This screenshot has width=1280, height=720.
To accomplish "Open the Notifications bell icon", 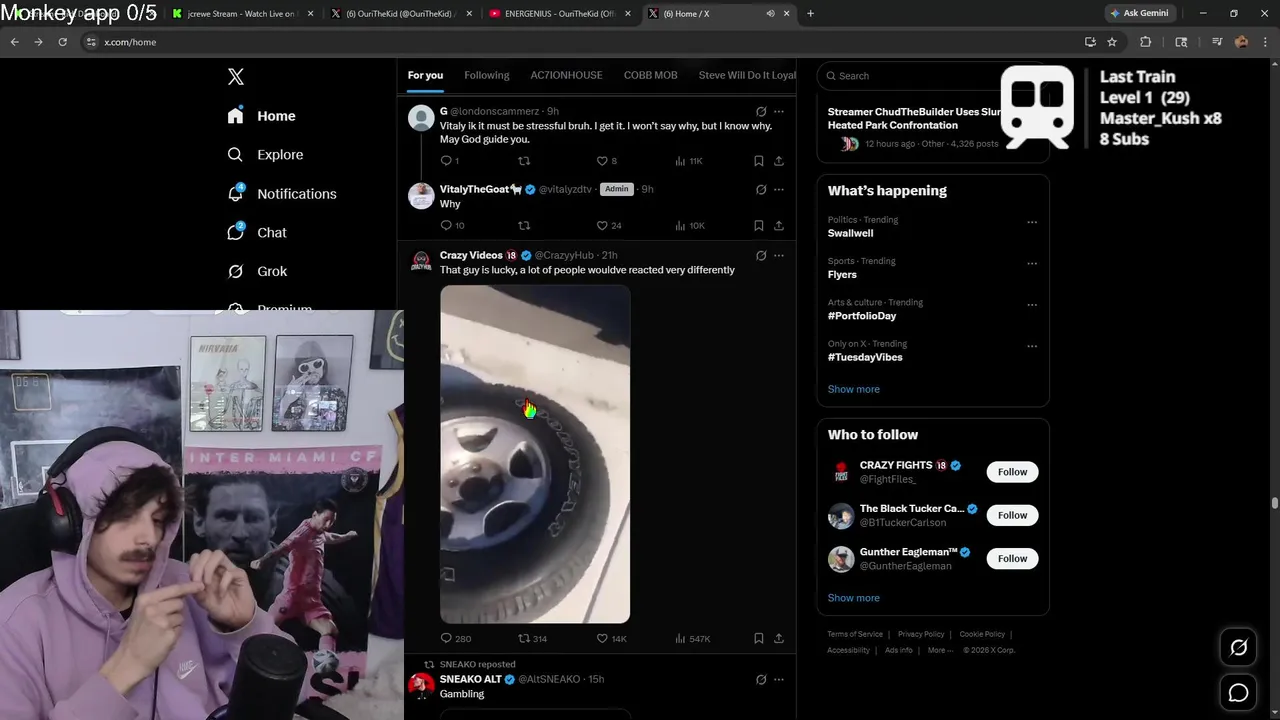I will tap(235, 193).
